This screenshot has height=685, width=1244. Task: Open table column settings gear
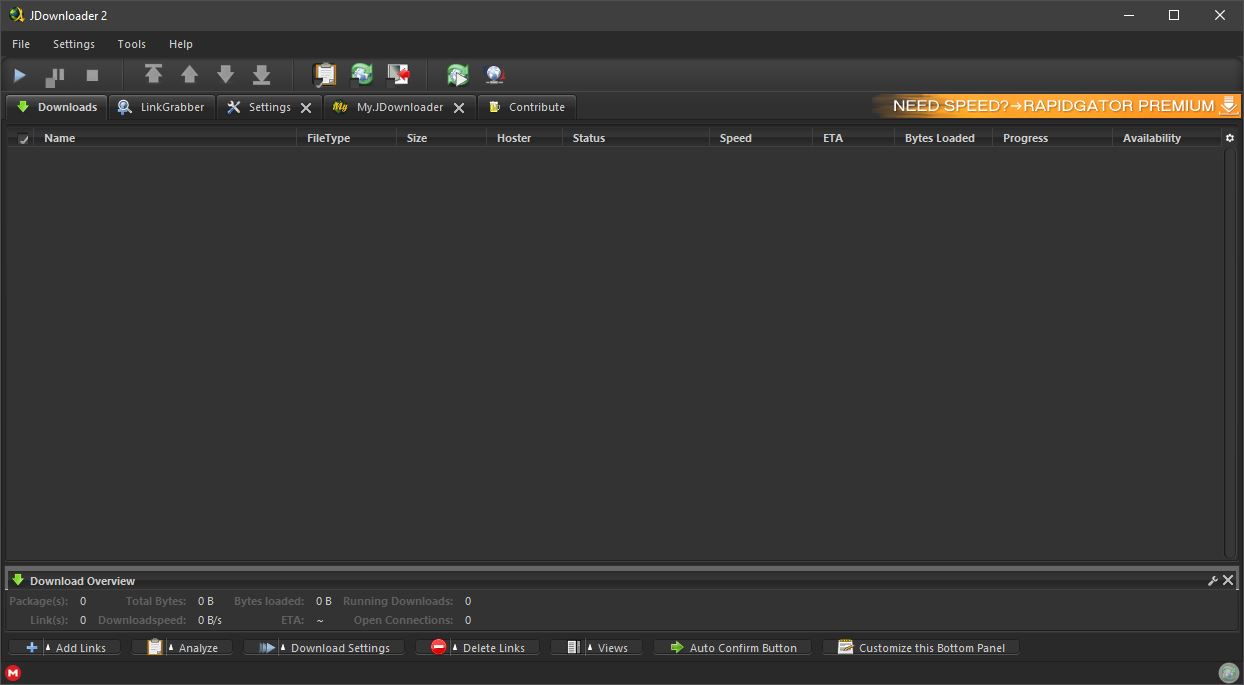coord(1230,138)
